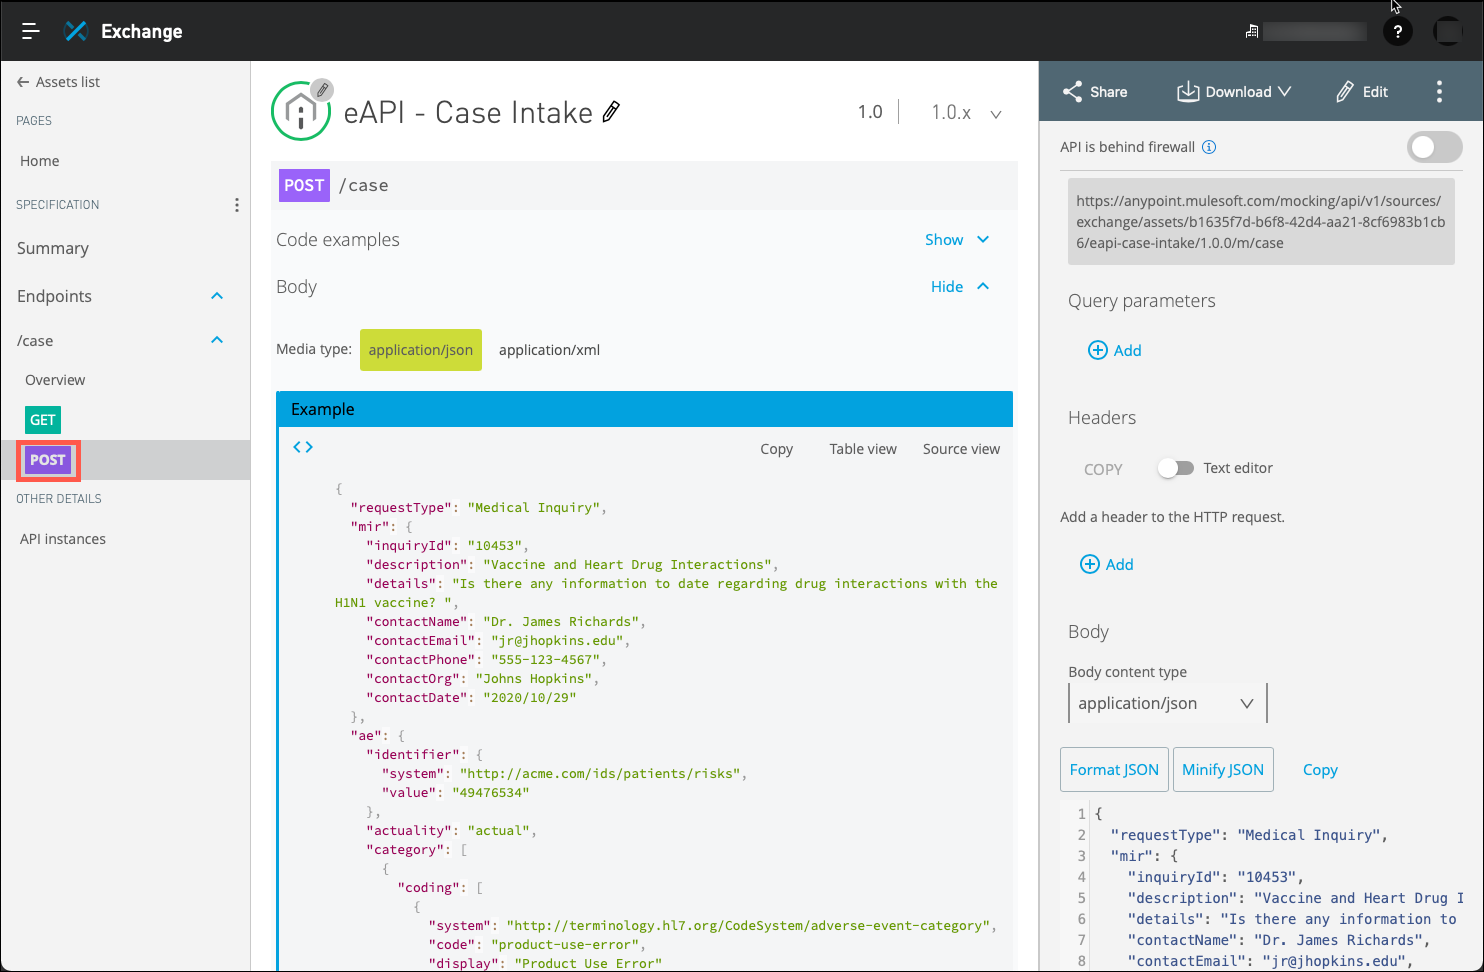Click "contactName" value Dr. James Richards in example

tap(561, 622)
